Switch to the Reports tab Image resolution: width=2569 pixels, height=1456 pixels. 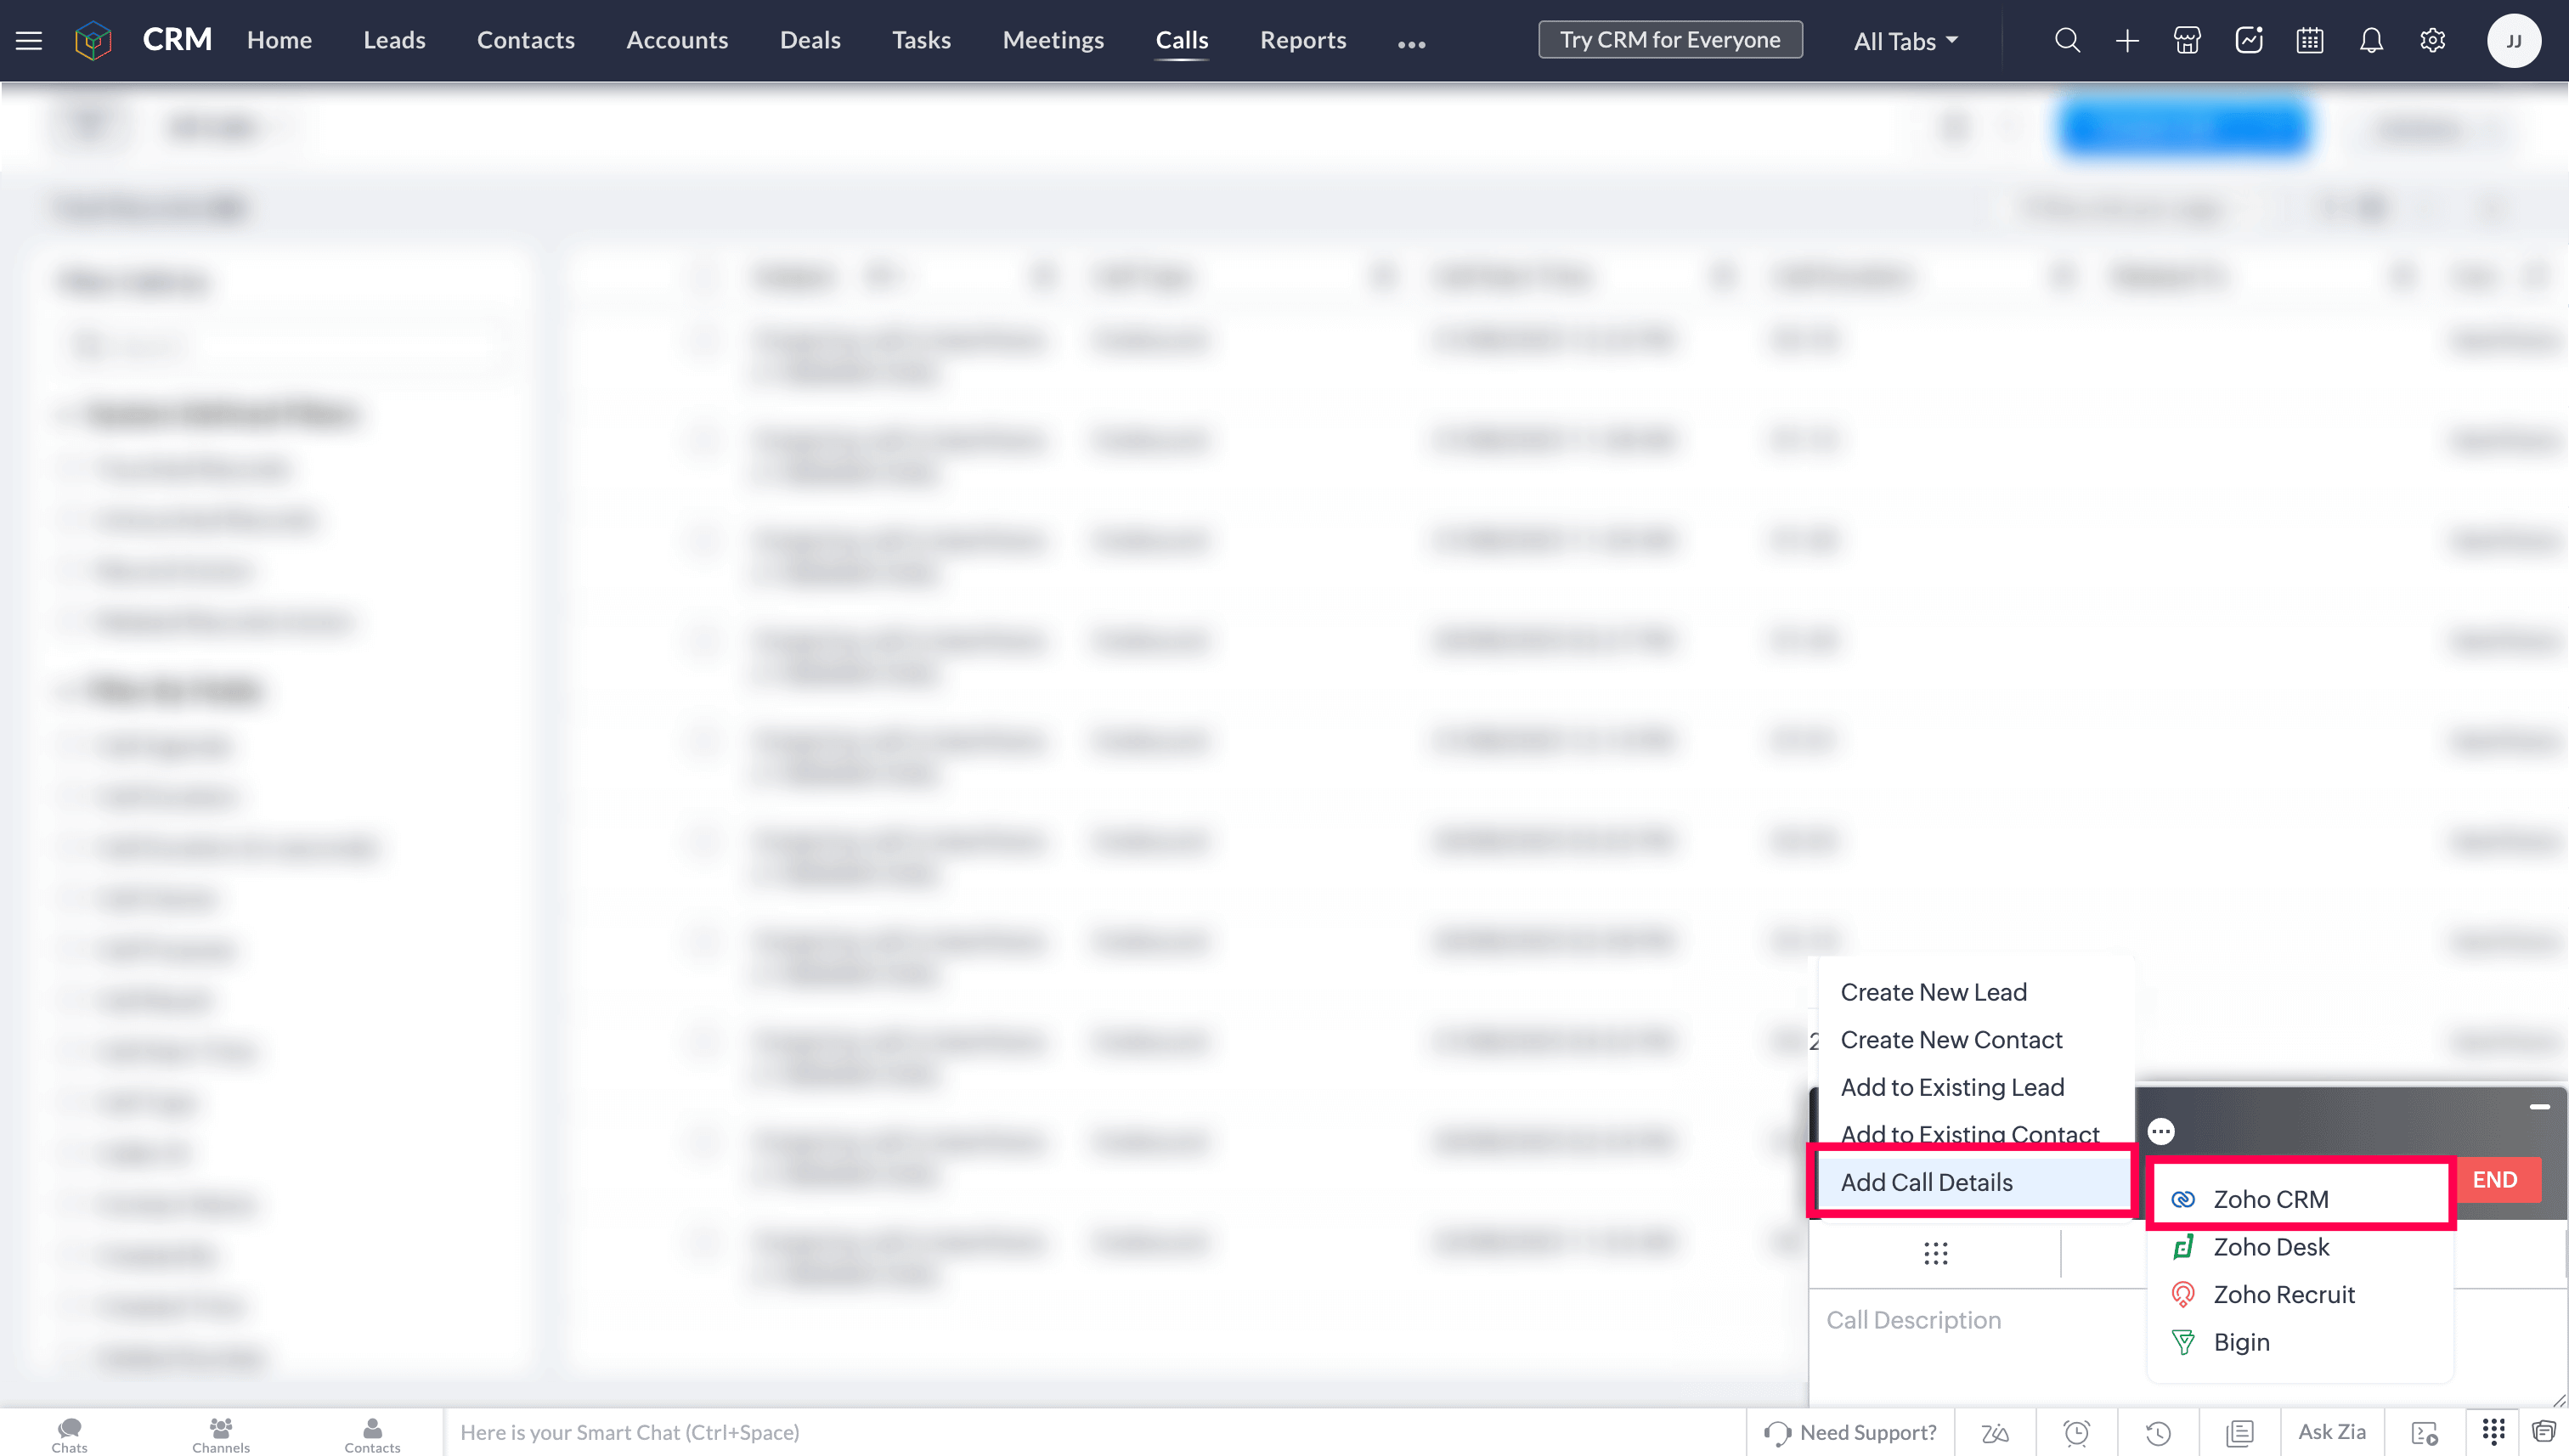click(x=1302, y=40)
